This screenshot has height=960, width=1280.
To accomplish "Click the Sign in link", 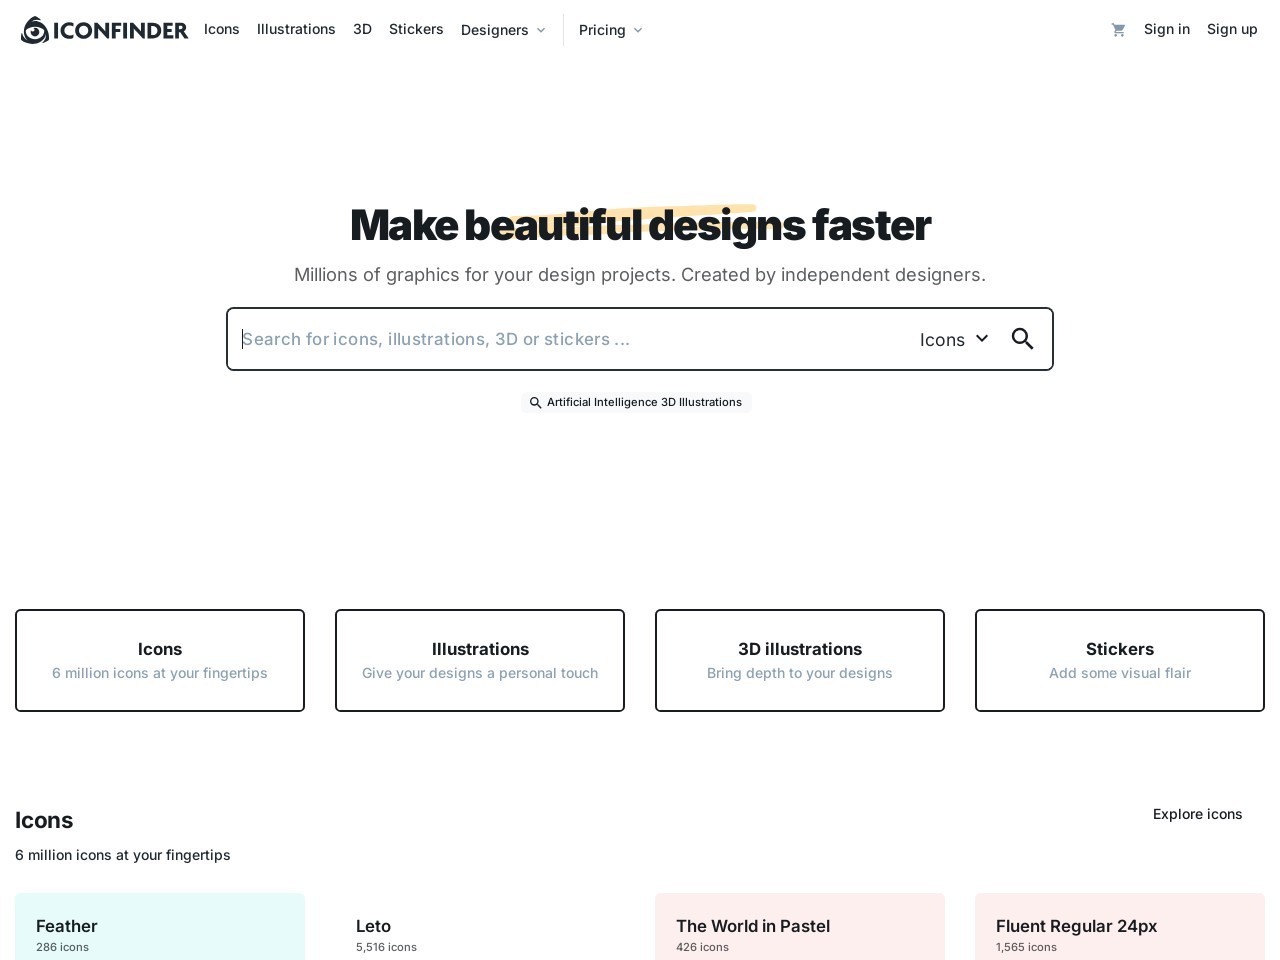I will pyautogui.click(x=1167, y=29).
